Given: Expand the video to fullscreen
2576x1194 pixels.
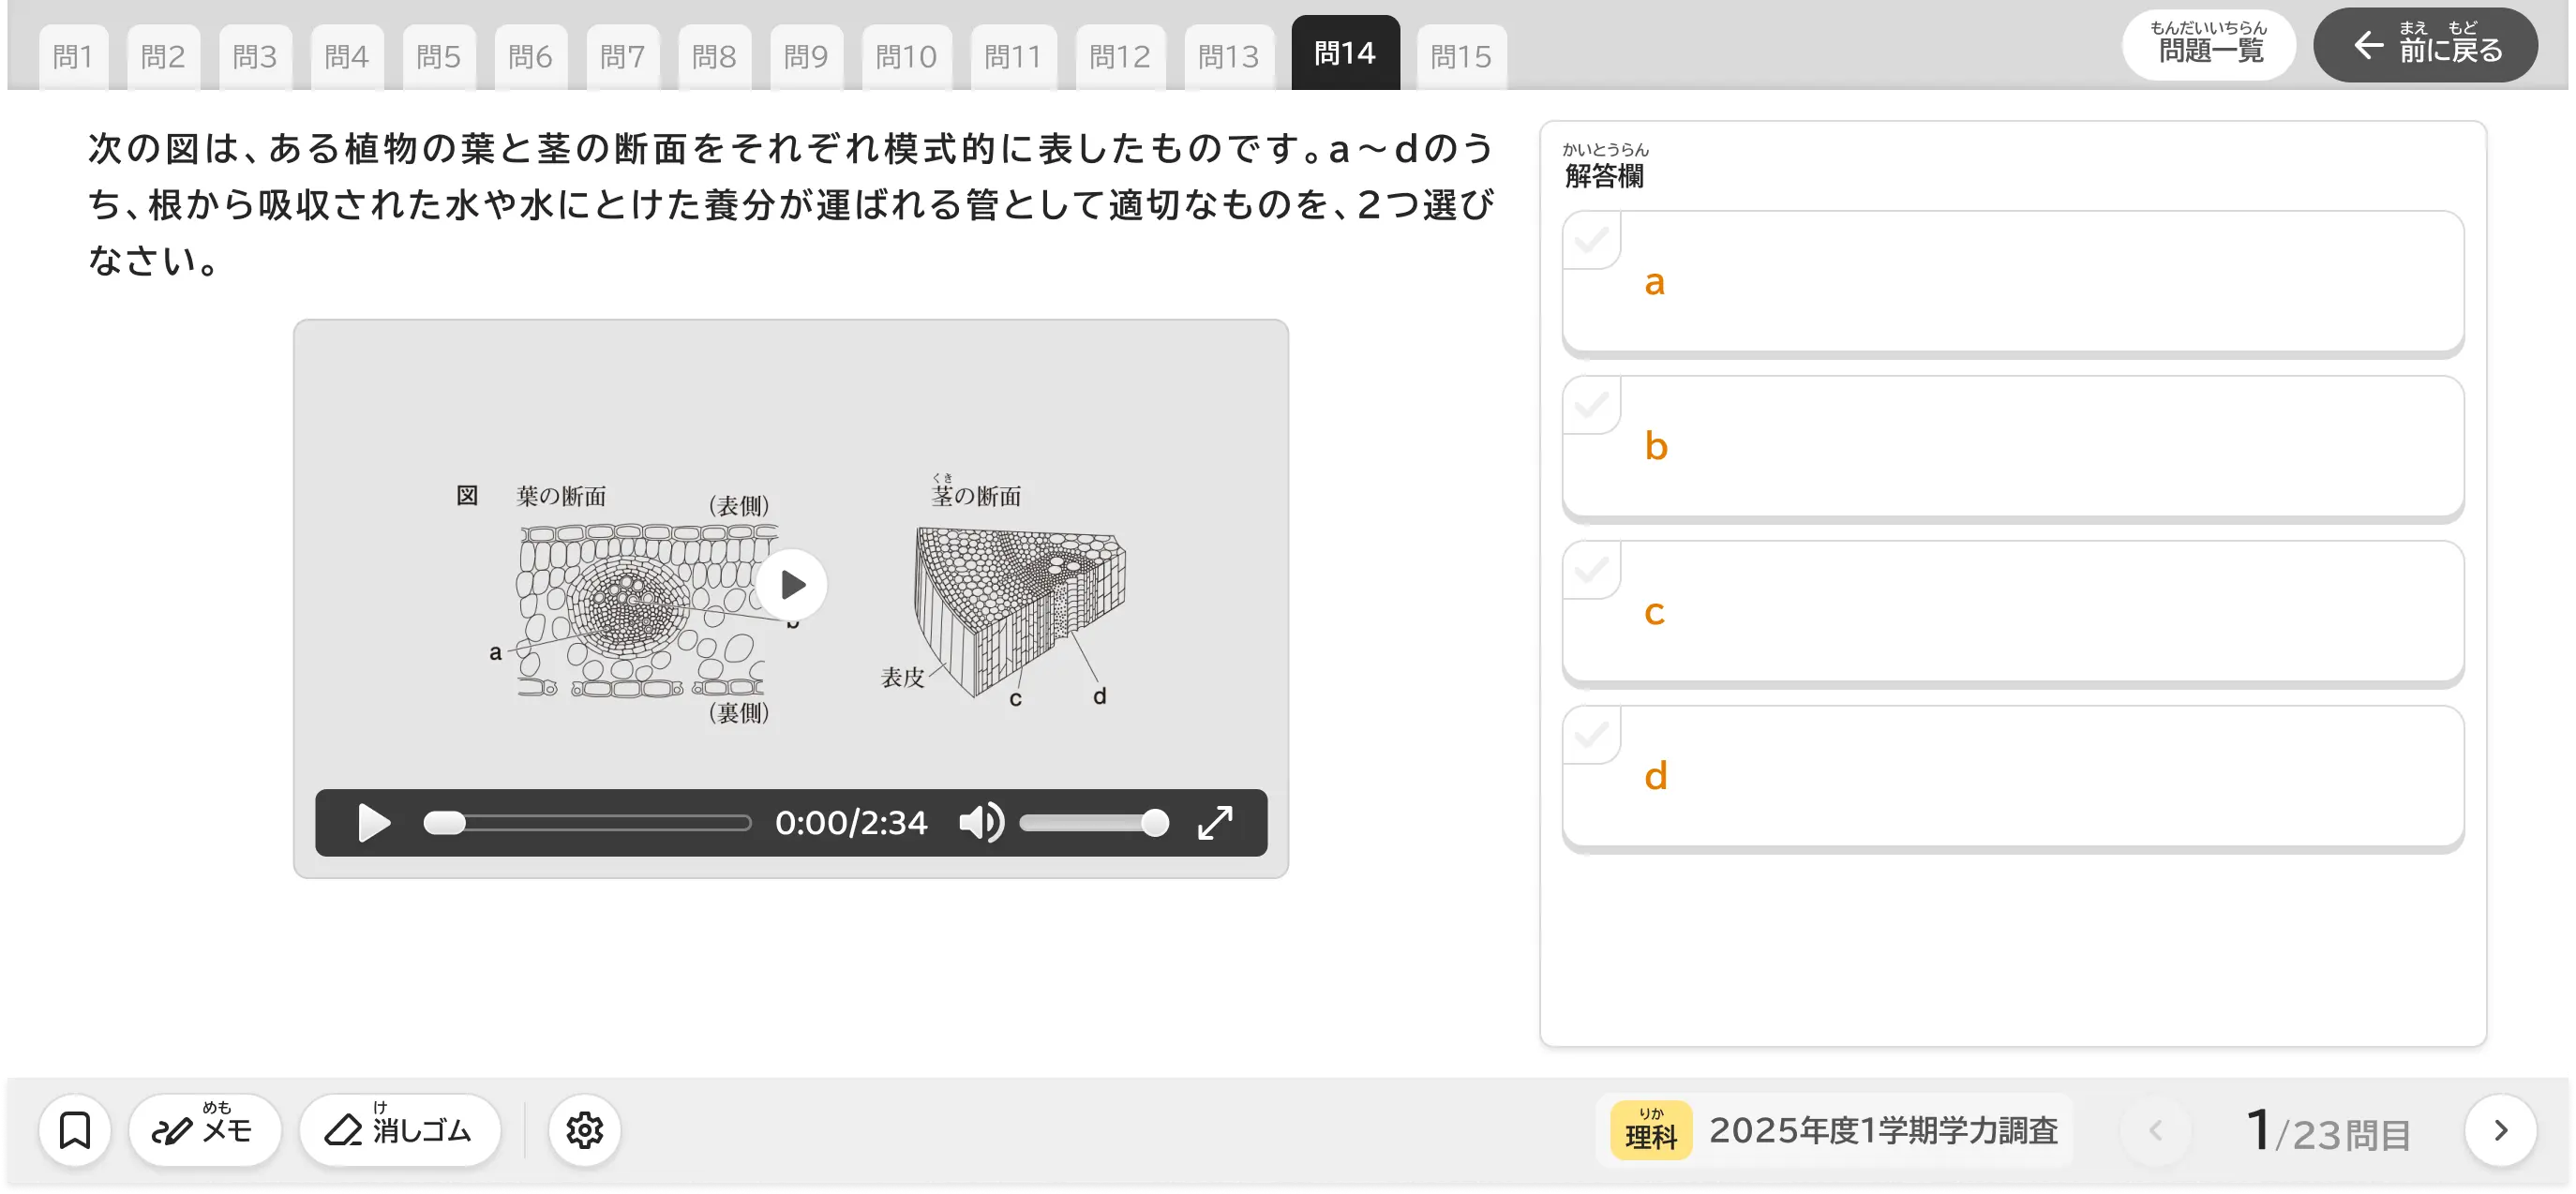Looking at the screenshot, I should click(1215, 822).
